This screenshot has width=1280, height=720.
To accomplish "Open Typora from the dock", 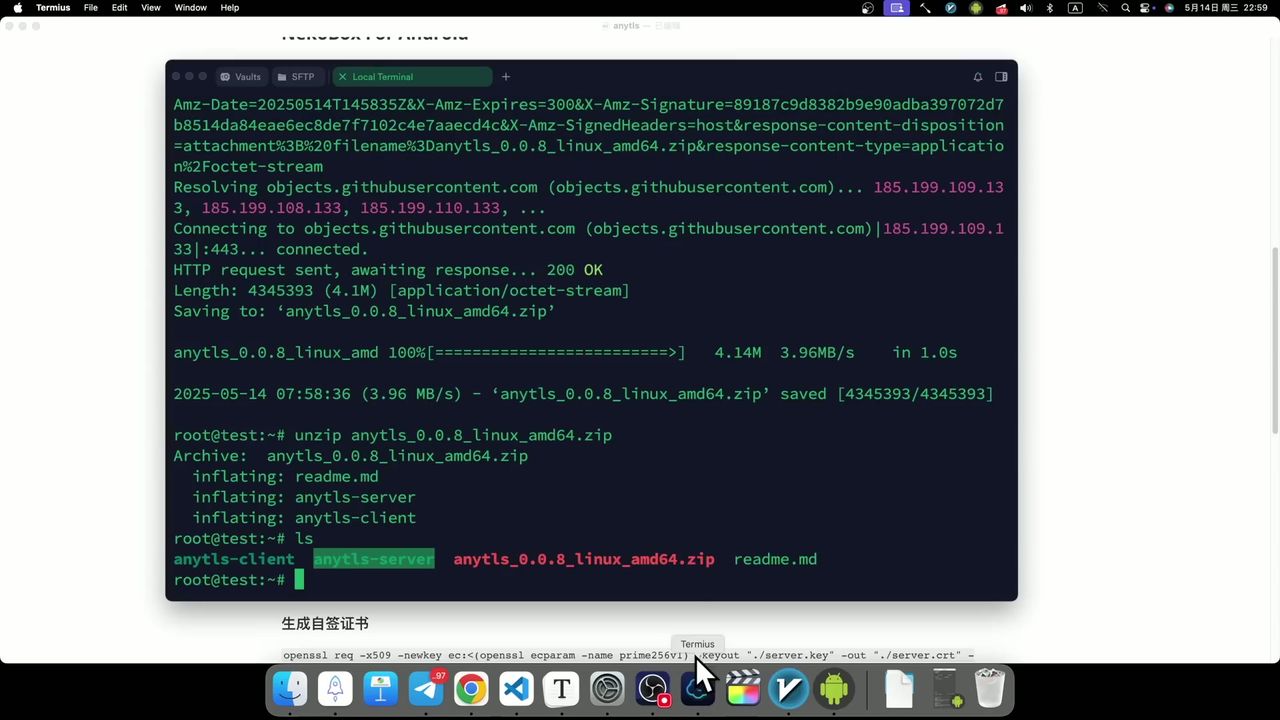I will 562,689.
